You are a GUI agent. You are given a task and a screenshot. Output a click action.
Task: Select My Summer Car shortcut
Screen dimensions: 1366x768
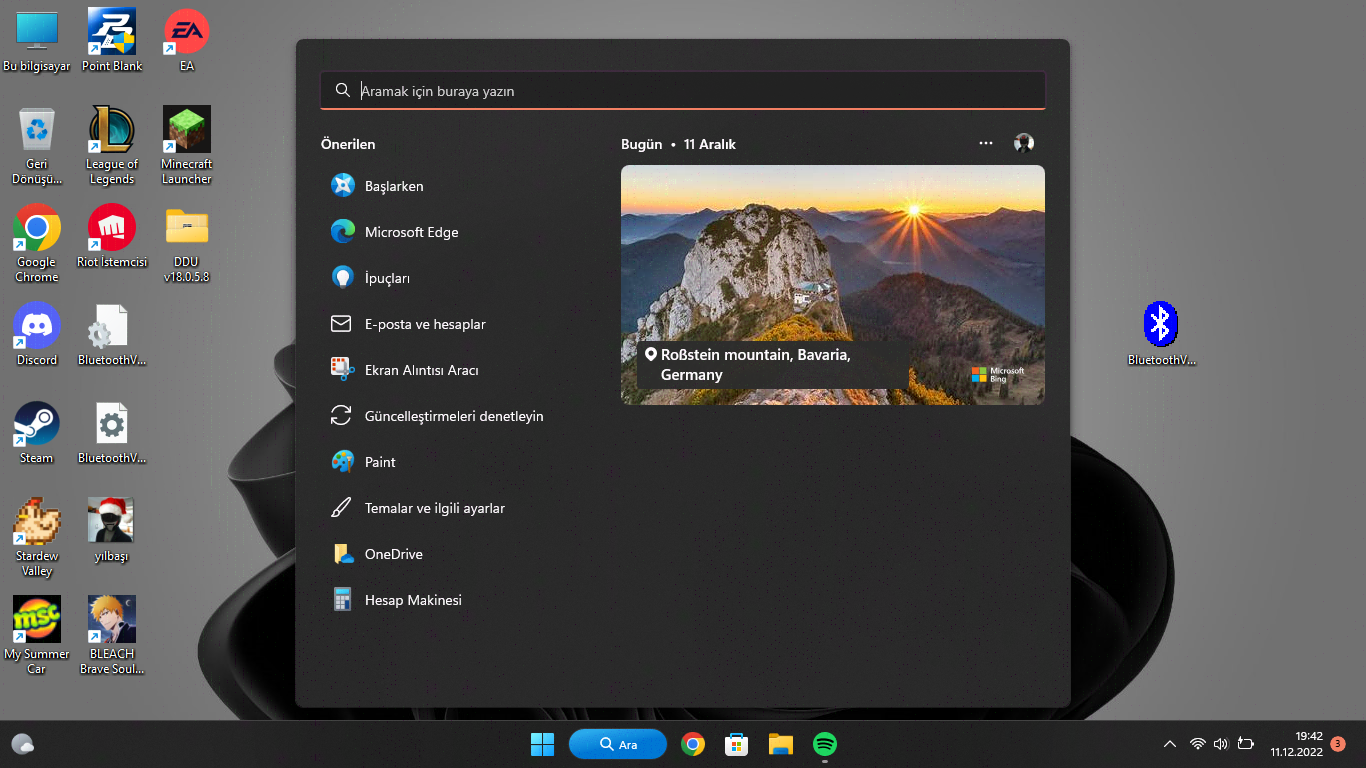click(x=37, y=636)
